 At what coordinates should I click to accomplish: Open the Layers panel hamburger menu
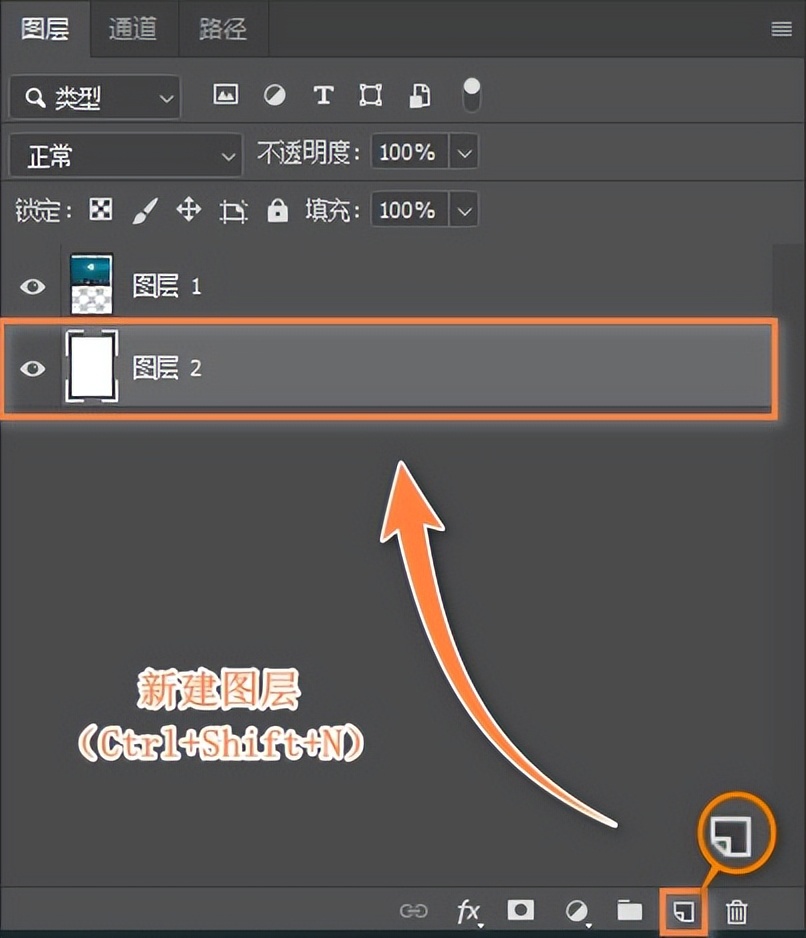click(x=780, y=29)
